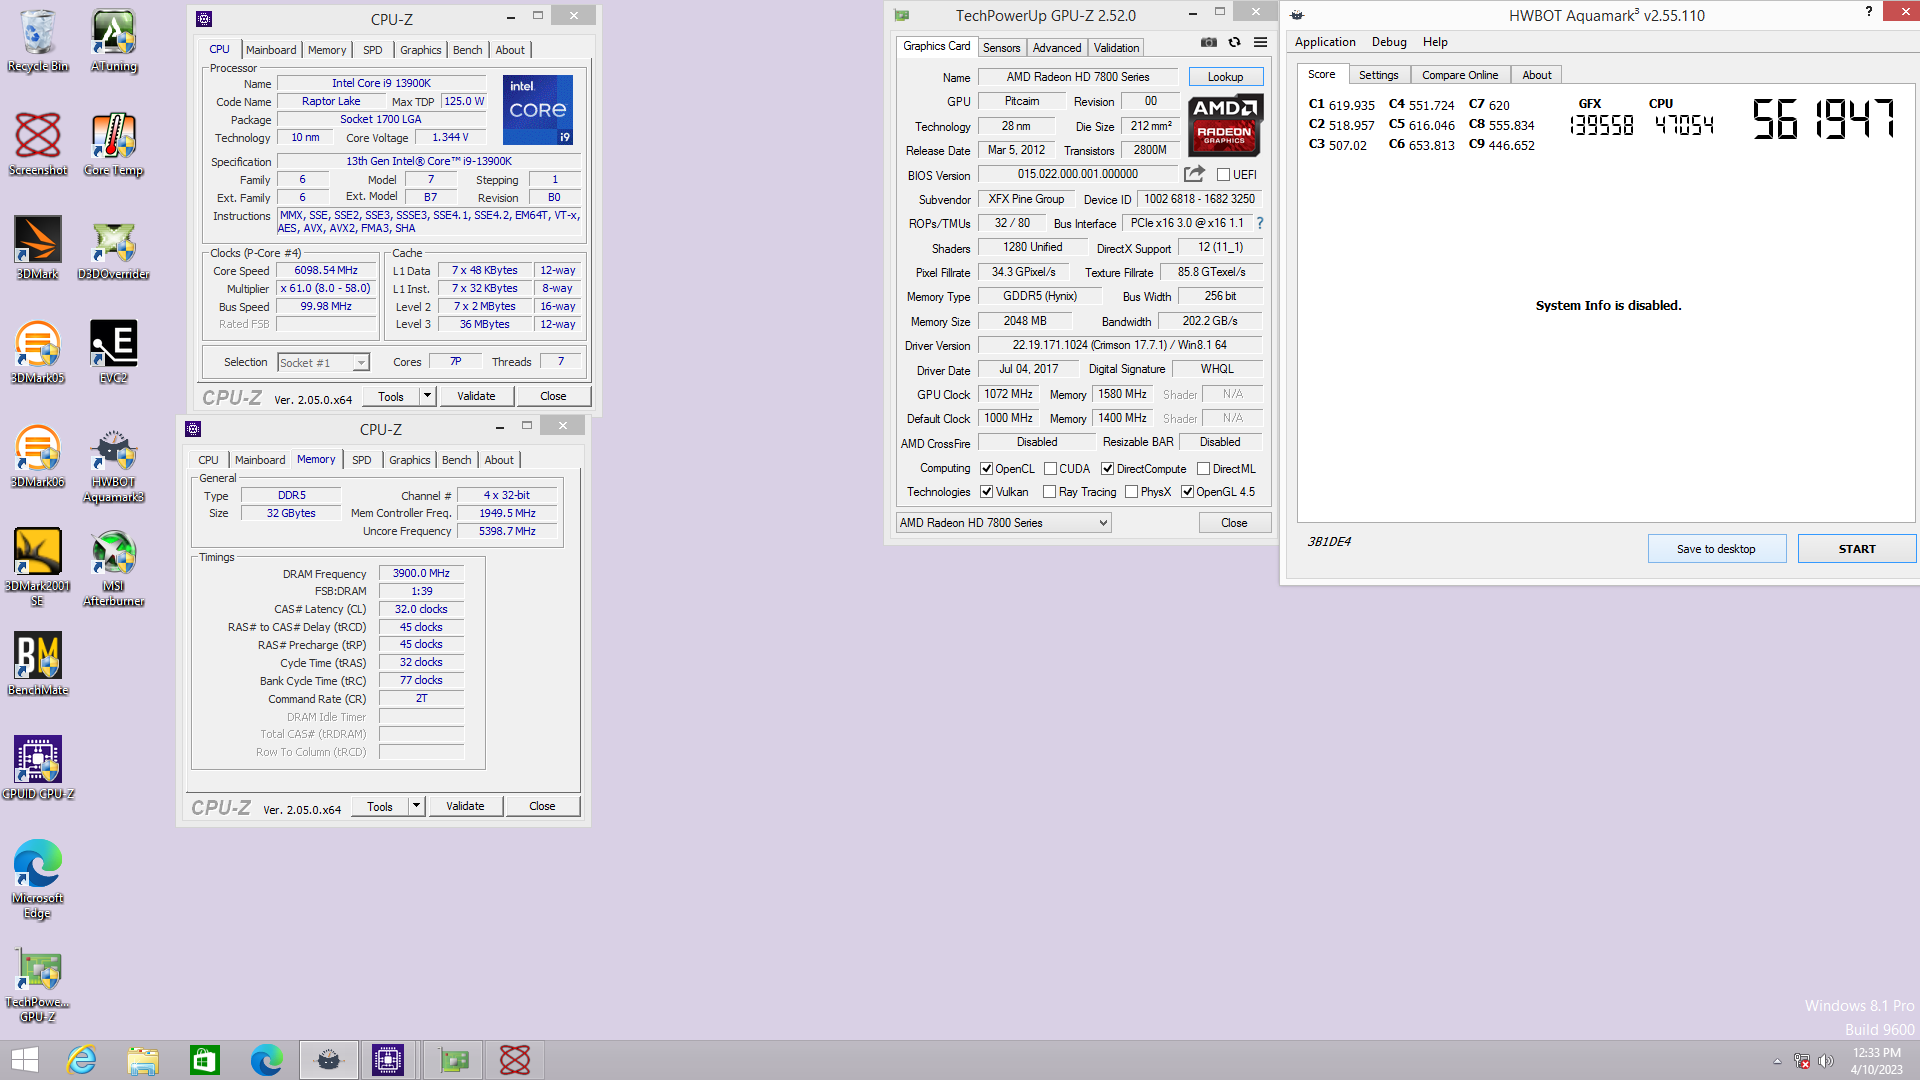Launch TechPowerUp GPU-Z desktop shortcut
1920x1080 pixels.
pyautogui.click(x=38, y=984)
